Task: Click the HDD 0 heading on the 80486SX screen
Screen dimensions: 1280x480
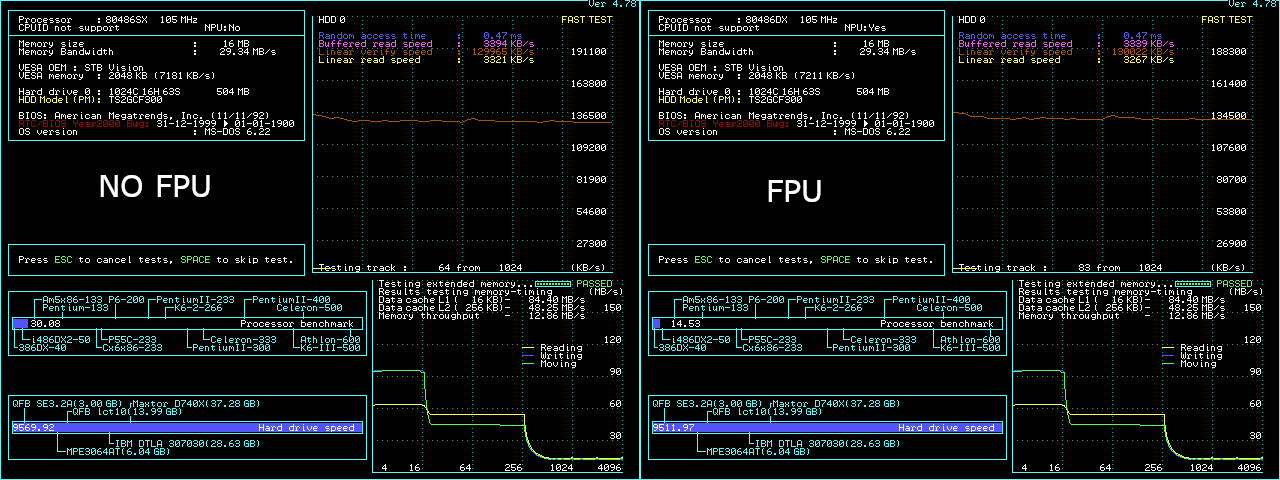Action: (x=333, y=20)
